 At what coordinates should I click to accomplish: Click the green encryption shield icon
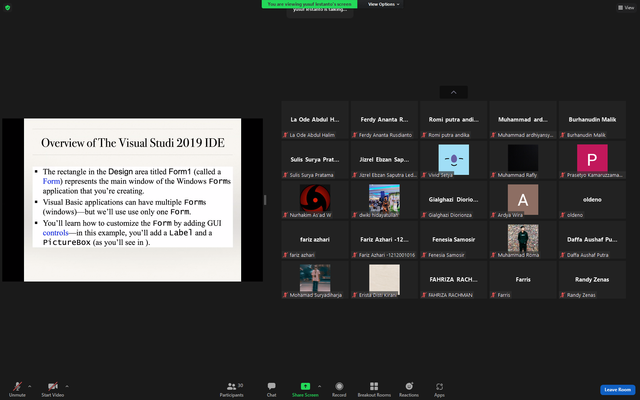pos(8,7)
